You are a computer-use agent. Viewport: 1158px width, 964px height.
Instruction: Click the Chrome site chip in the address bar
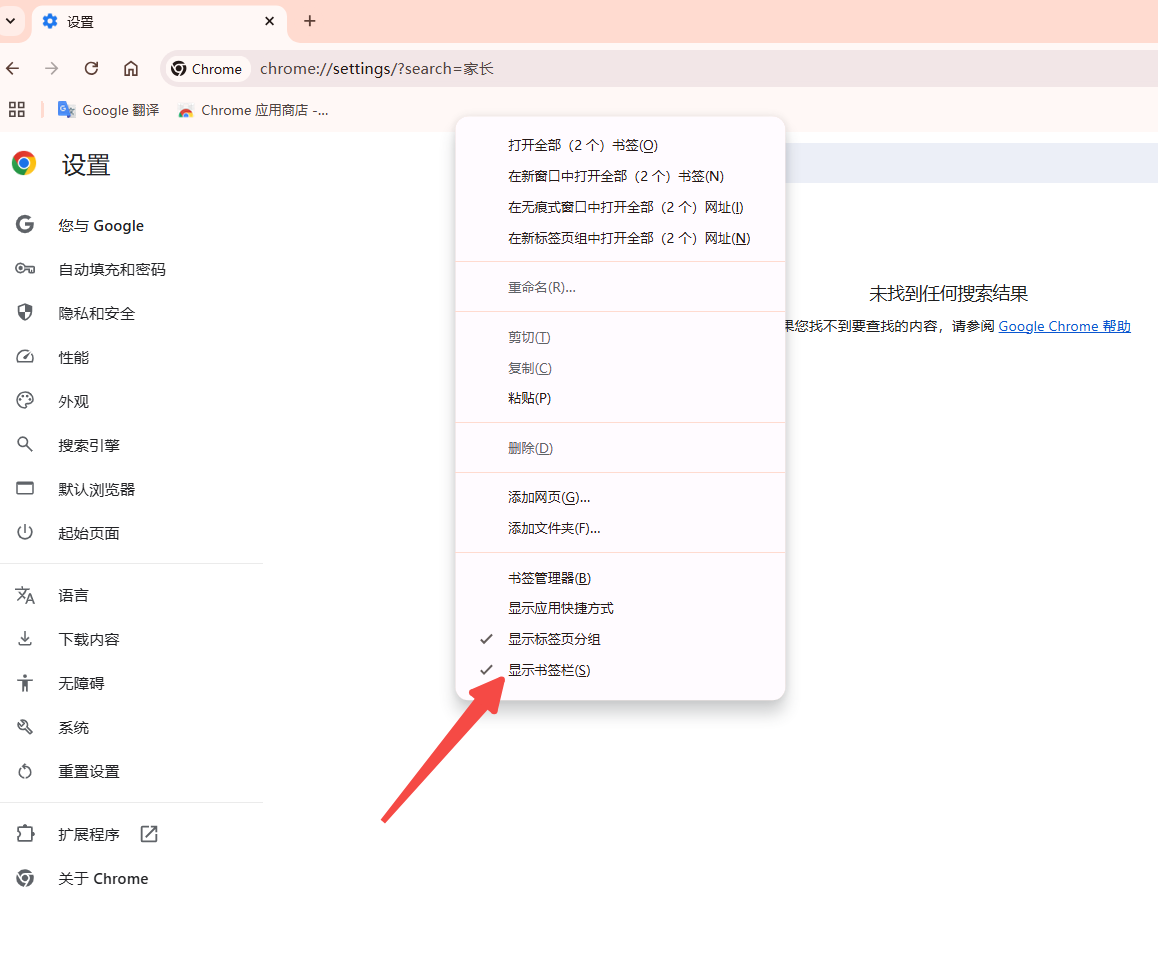pyautogui.click(x=207, y=69)
